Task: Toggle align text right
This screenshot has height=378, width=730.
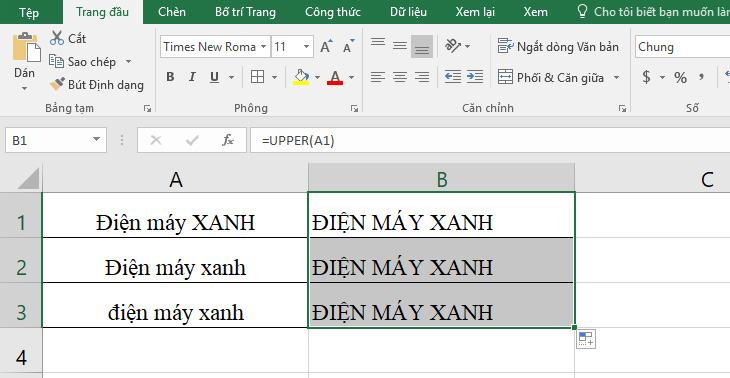Action: click(x=422, y=77)
